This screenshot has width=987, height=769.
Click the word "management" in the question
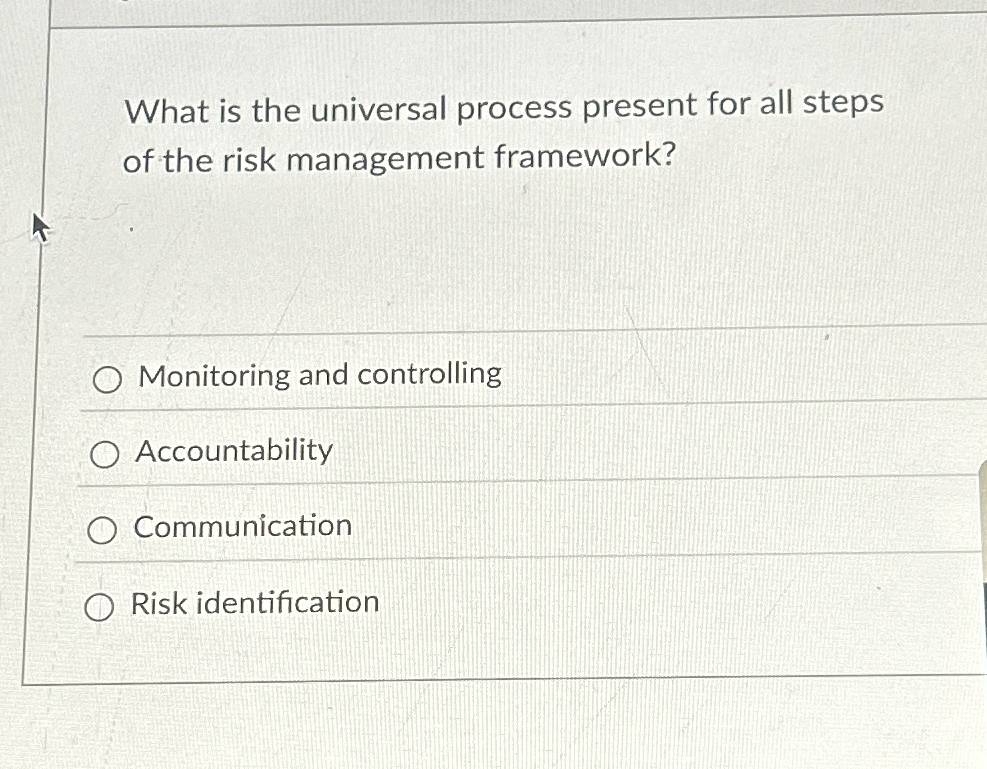(385, 160)
